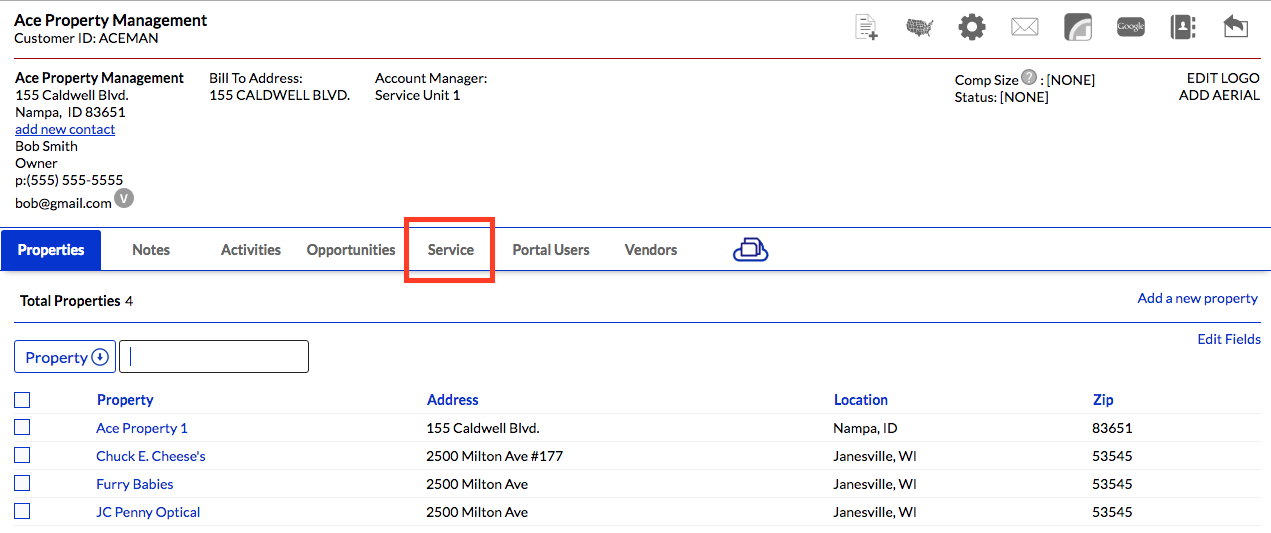Check the Chuck E. Cheese's row checkbox
Viewport: 1271px width, 533px height.
coord(22,455)
